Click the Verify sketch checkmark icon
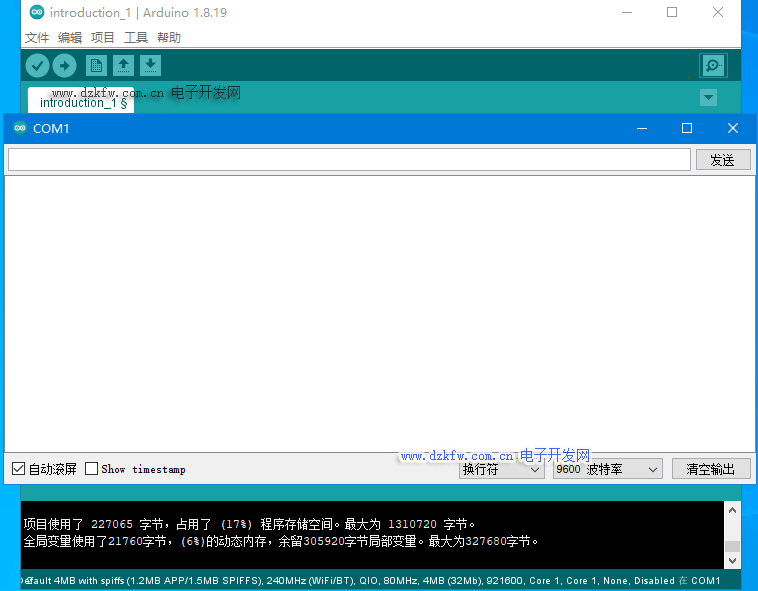The height and width of the screenshot is (591, 758). (37, 66)
